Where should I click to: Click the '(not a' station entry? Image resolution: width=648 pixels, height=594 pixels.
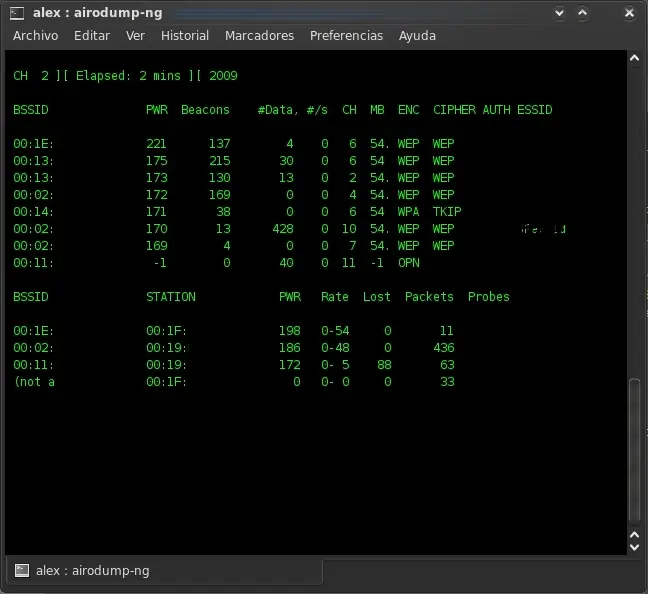(x=34, y=382)
